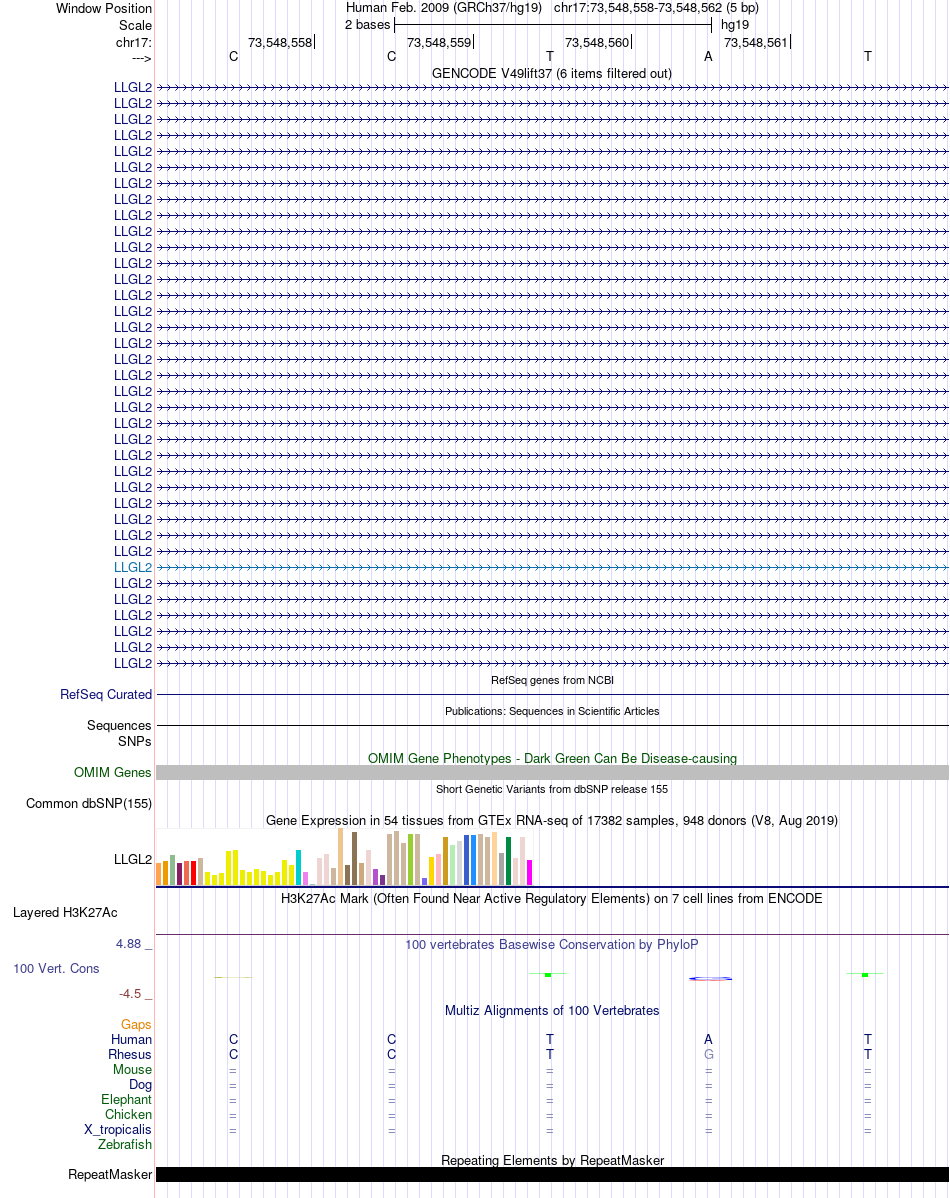Click the orange Gaps label

tap(136, 1025)
